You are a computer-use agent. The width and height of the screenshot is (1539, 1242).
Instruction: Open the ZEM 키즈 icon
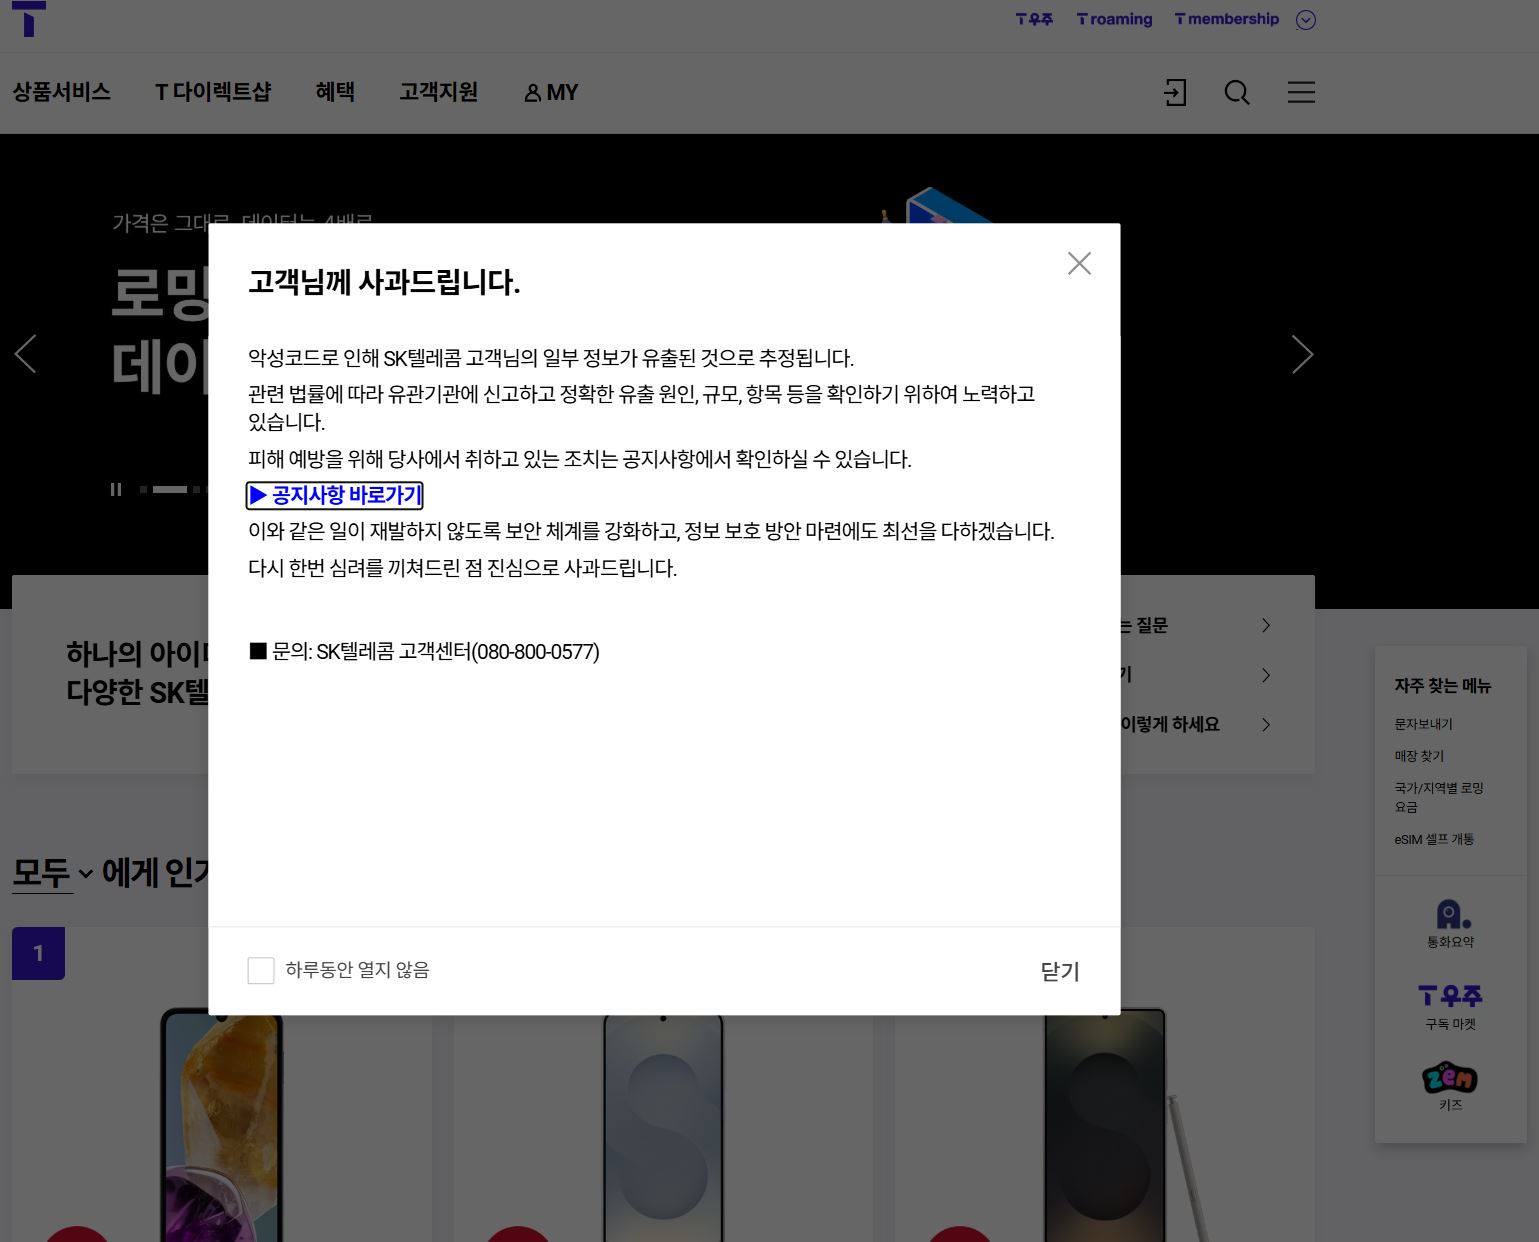point(1451,1086)
